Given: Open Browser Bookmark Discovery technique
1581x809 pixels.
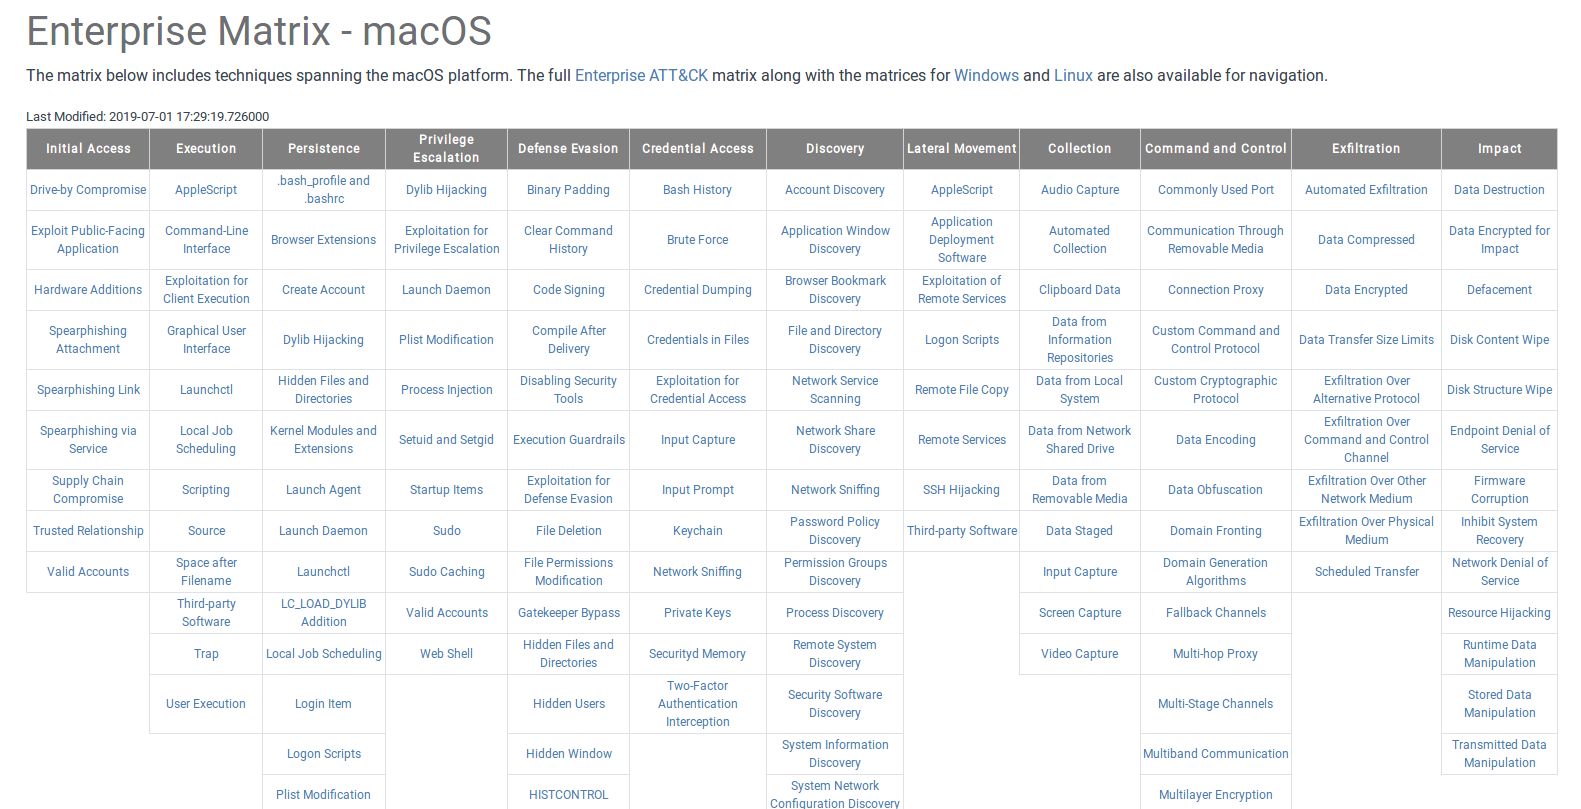Looking at the screenshot, I should [x=835, y=289].
